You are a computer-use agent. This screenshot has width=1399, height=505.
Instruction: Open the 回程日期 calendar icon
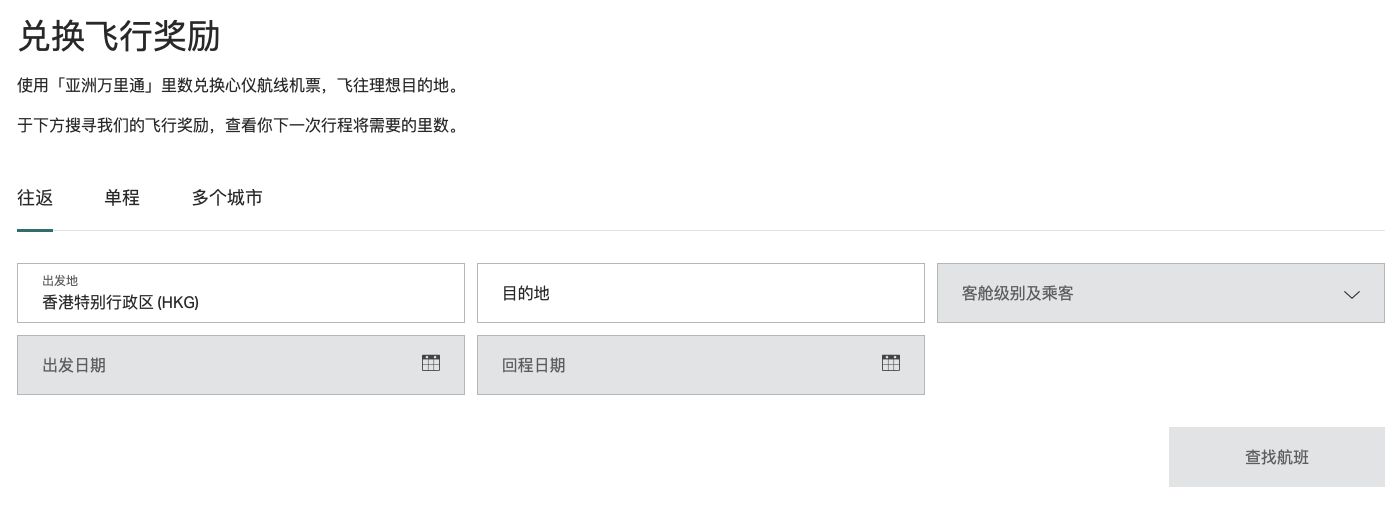click(x=891, y=363)
